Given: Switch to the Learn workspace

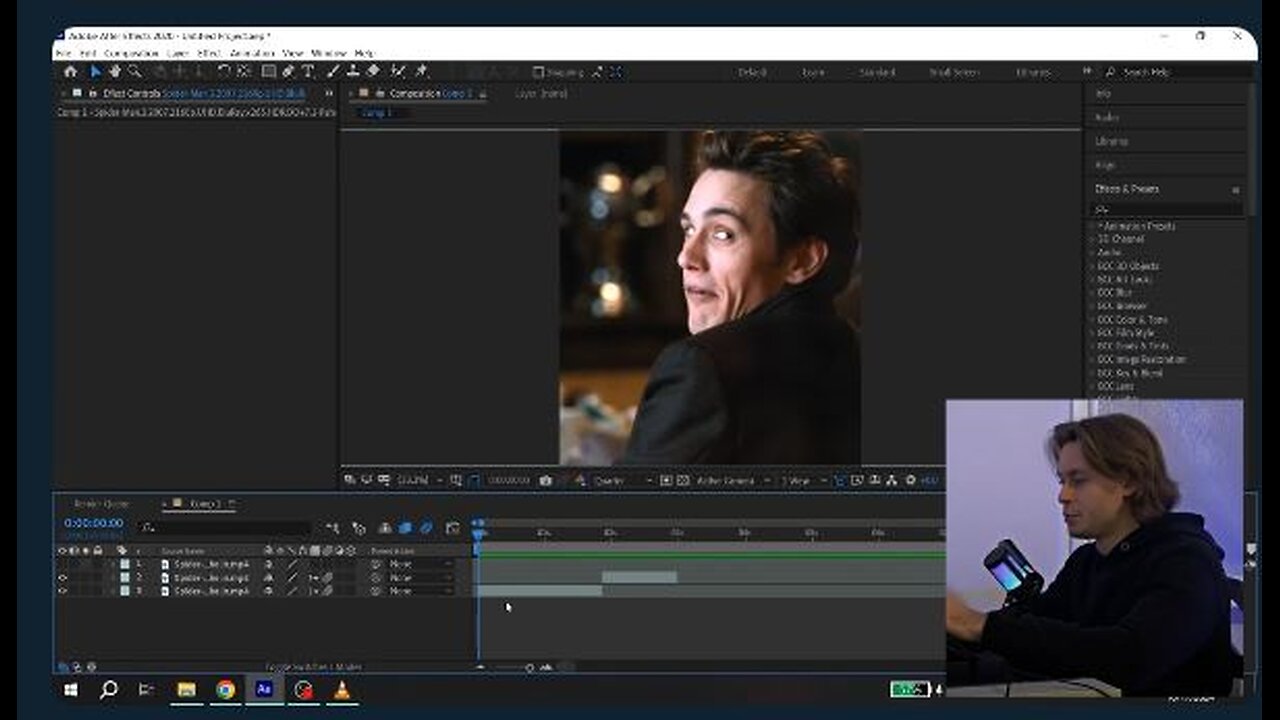Looking at the screenshot, I should point(813,72).
